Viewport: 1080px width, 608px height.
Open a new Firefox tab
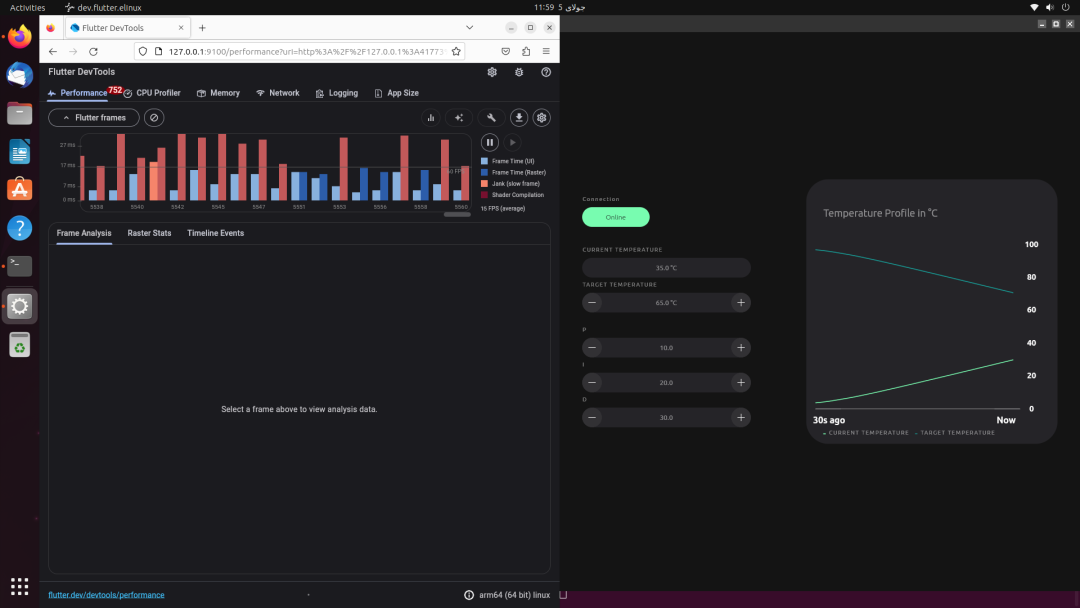[x=202, y=28]
